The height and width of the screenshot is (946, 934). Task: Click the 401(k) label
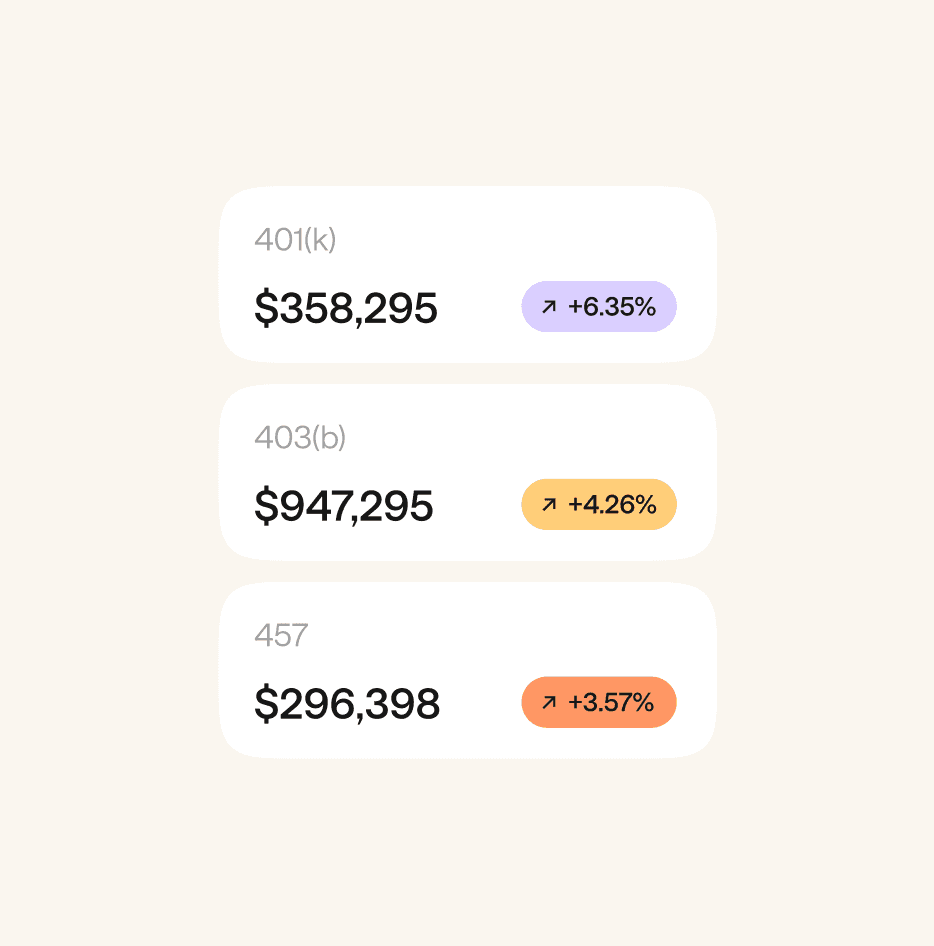pyautogui.click(x=295, y=240)
